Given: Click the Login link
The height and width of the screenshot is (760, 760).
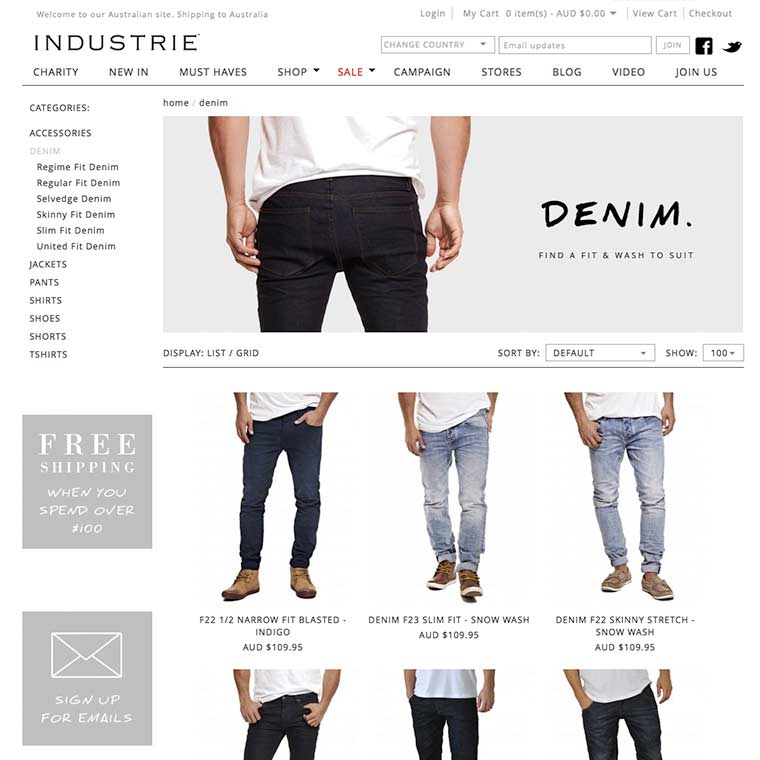Looking at the screenshot, I should pos(432,14).
